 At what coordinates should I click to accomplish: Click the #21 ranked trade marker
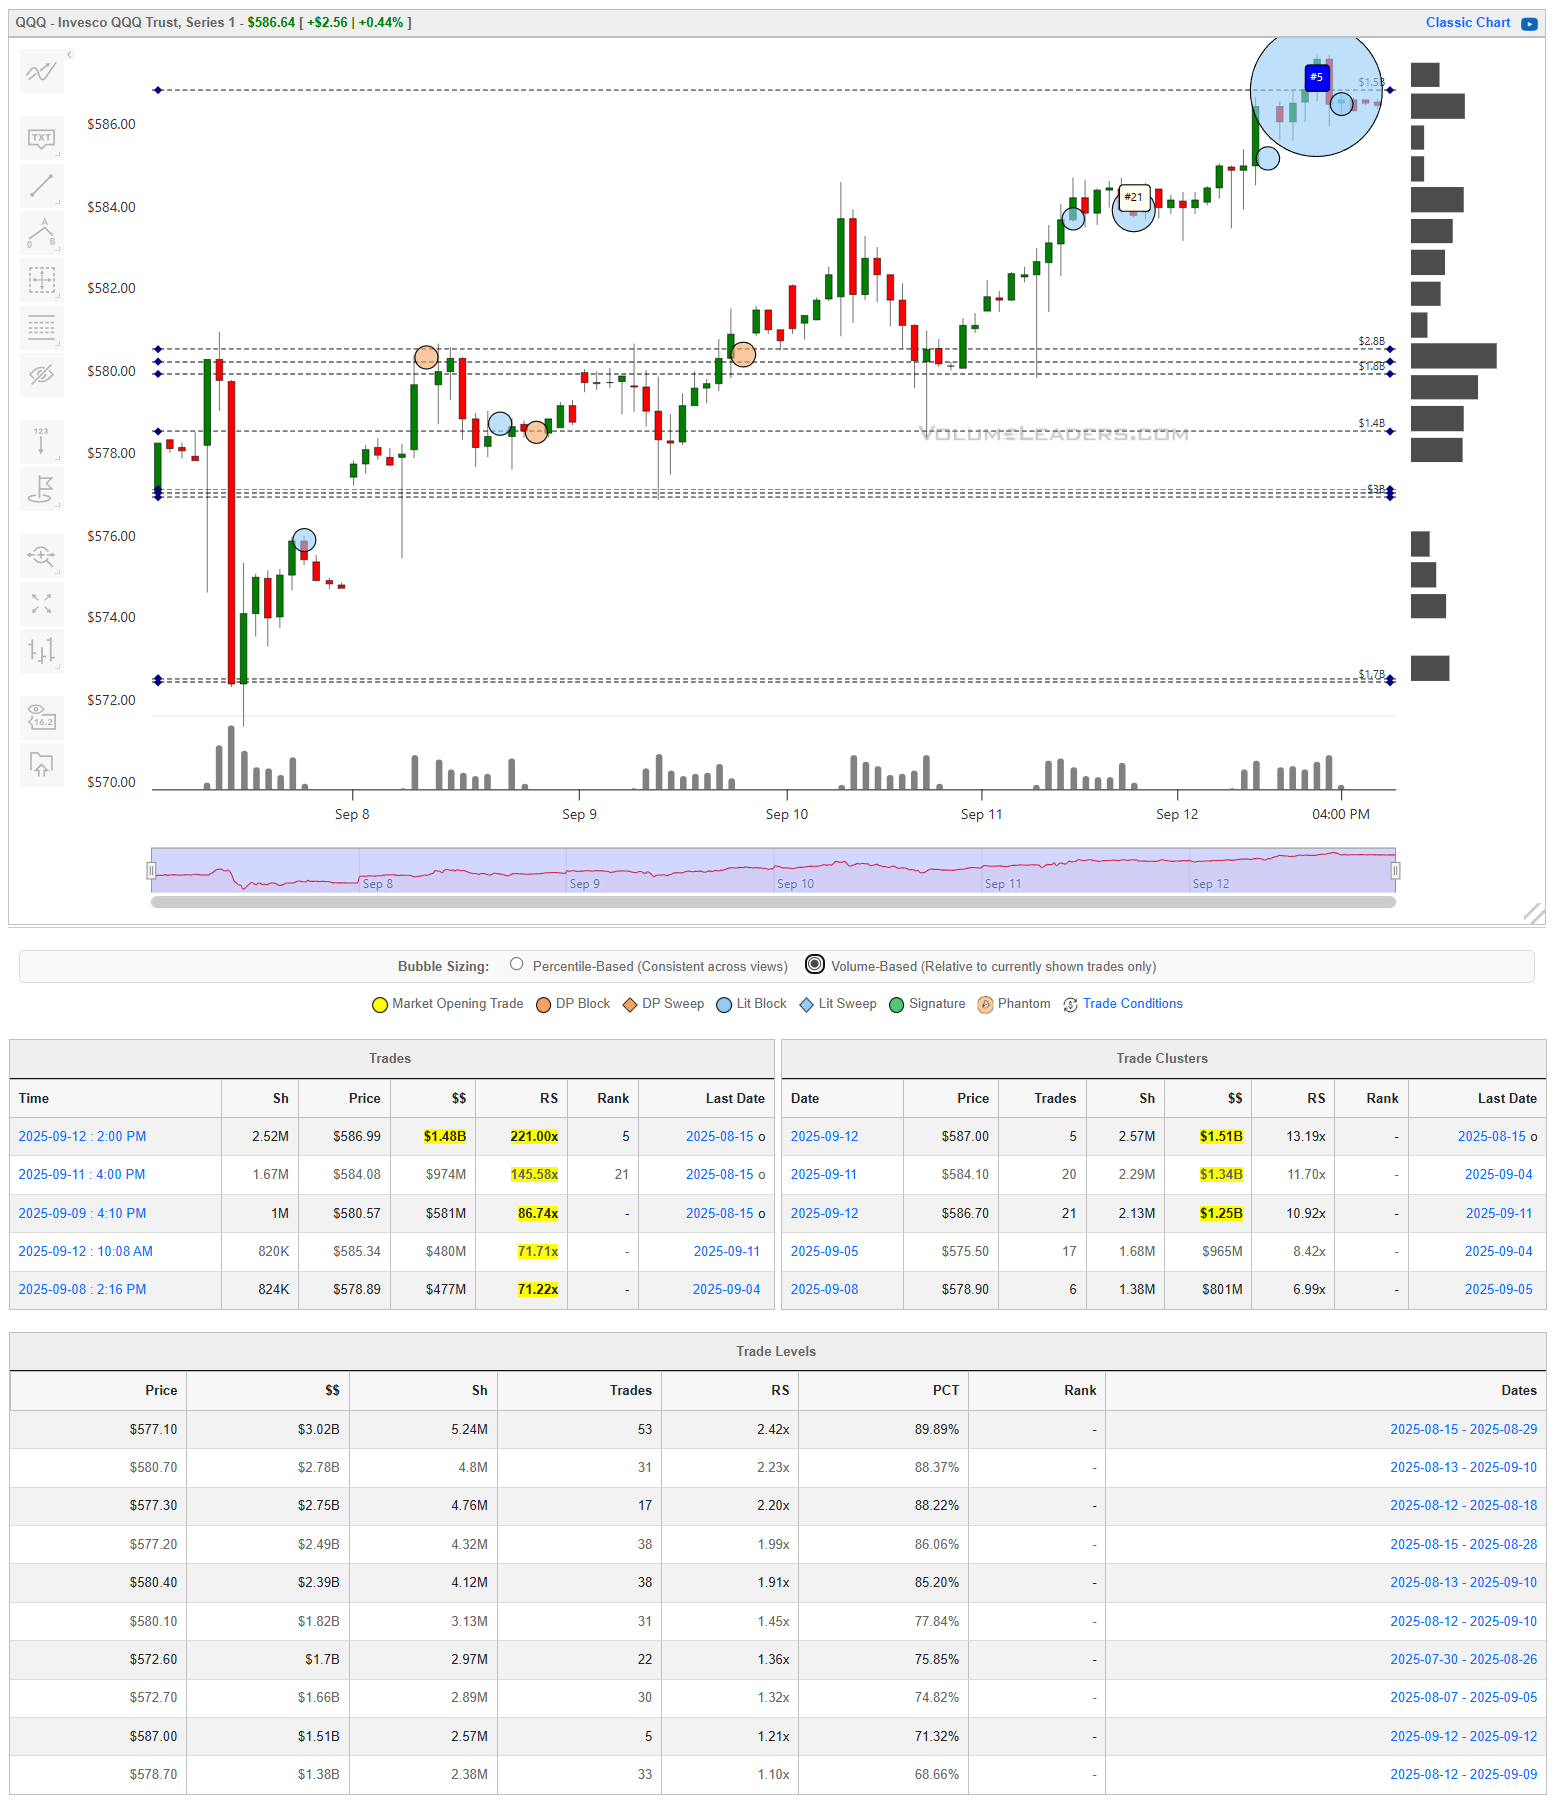coord(1133,197)
